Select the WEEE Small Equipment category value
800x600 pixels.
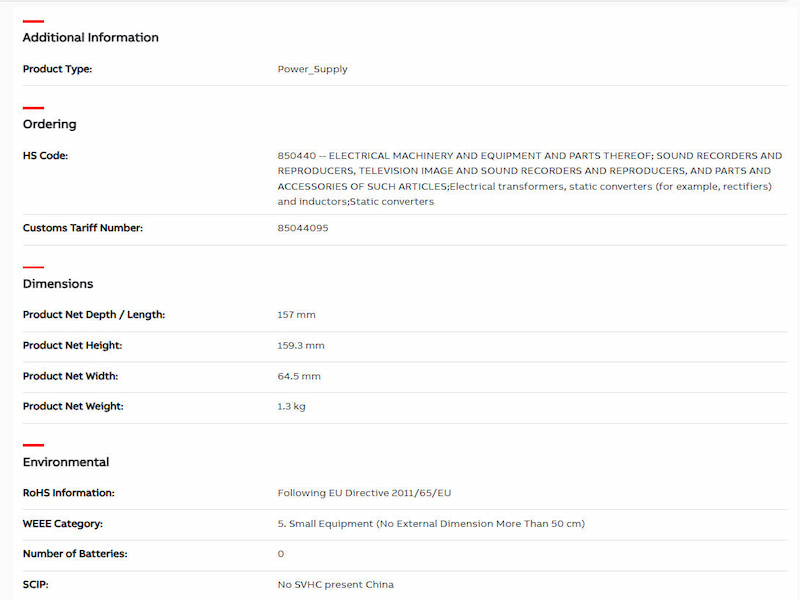pyautogui.click(x=430, y=524)
